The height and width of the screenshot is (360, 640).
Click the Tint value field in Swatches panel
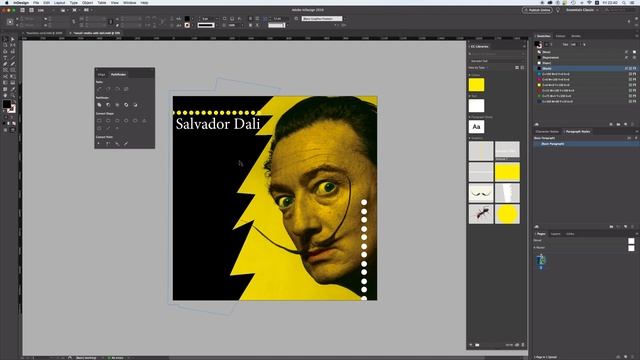[x=574, y=44]
